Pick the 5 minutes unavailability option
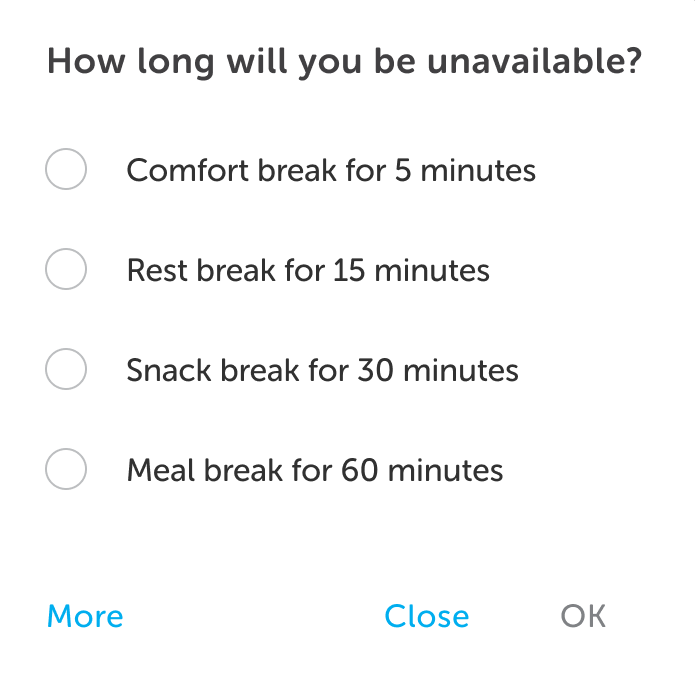695x692 pixels. pos(66,170)
